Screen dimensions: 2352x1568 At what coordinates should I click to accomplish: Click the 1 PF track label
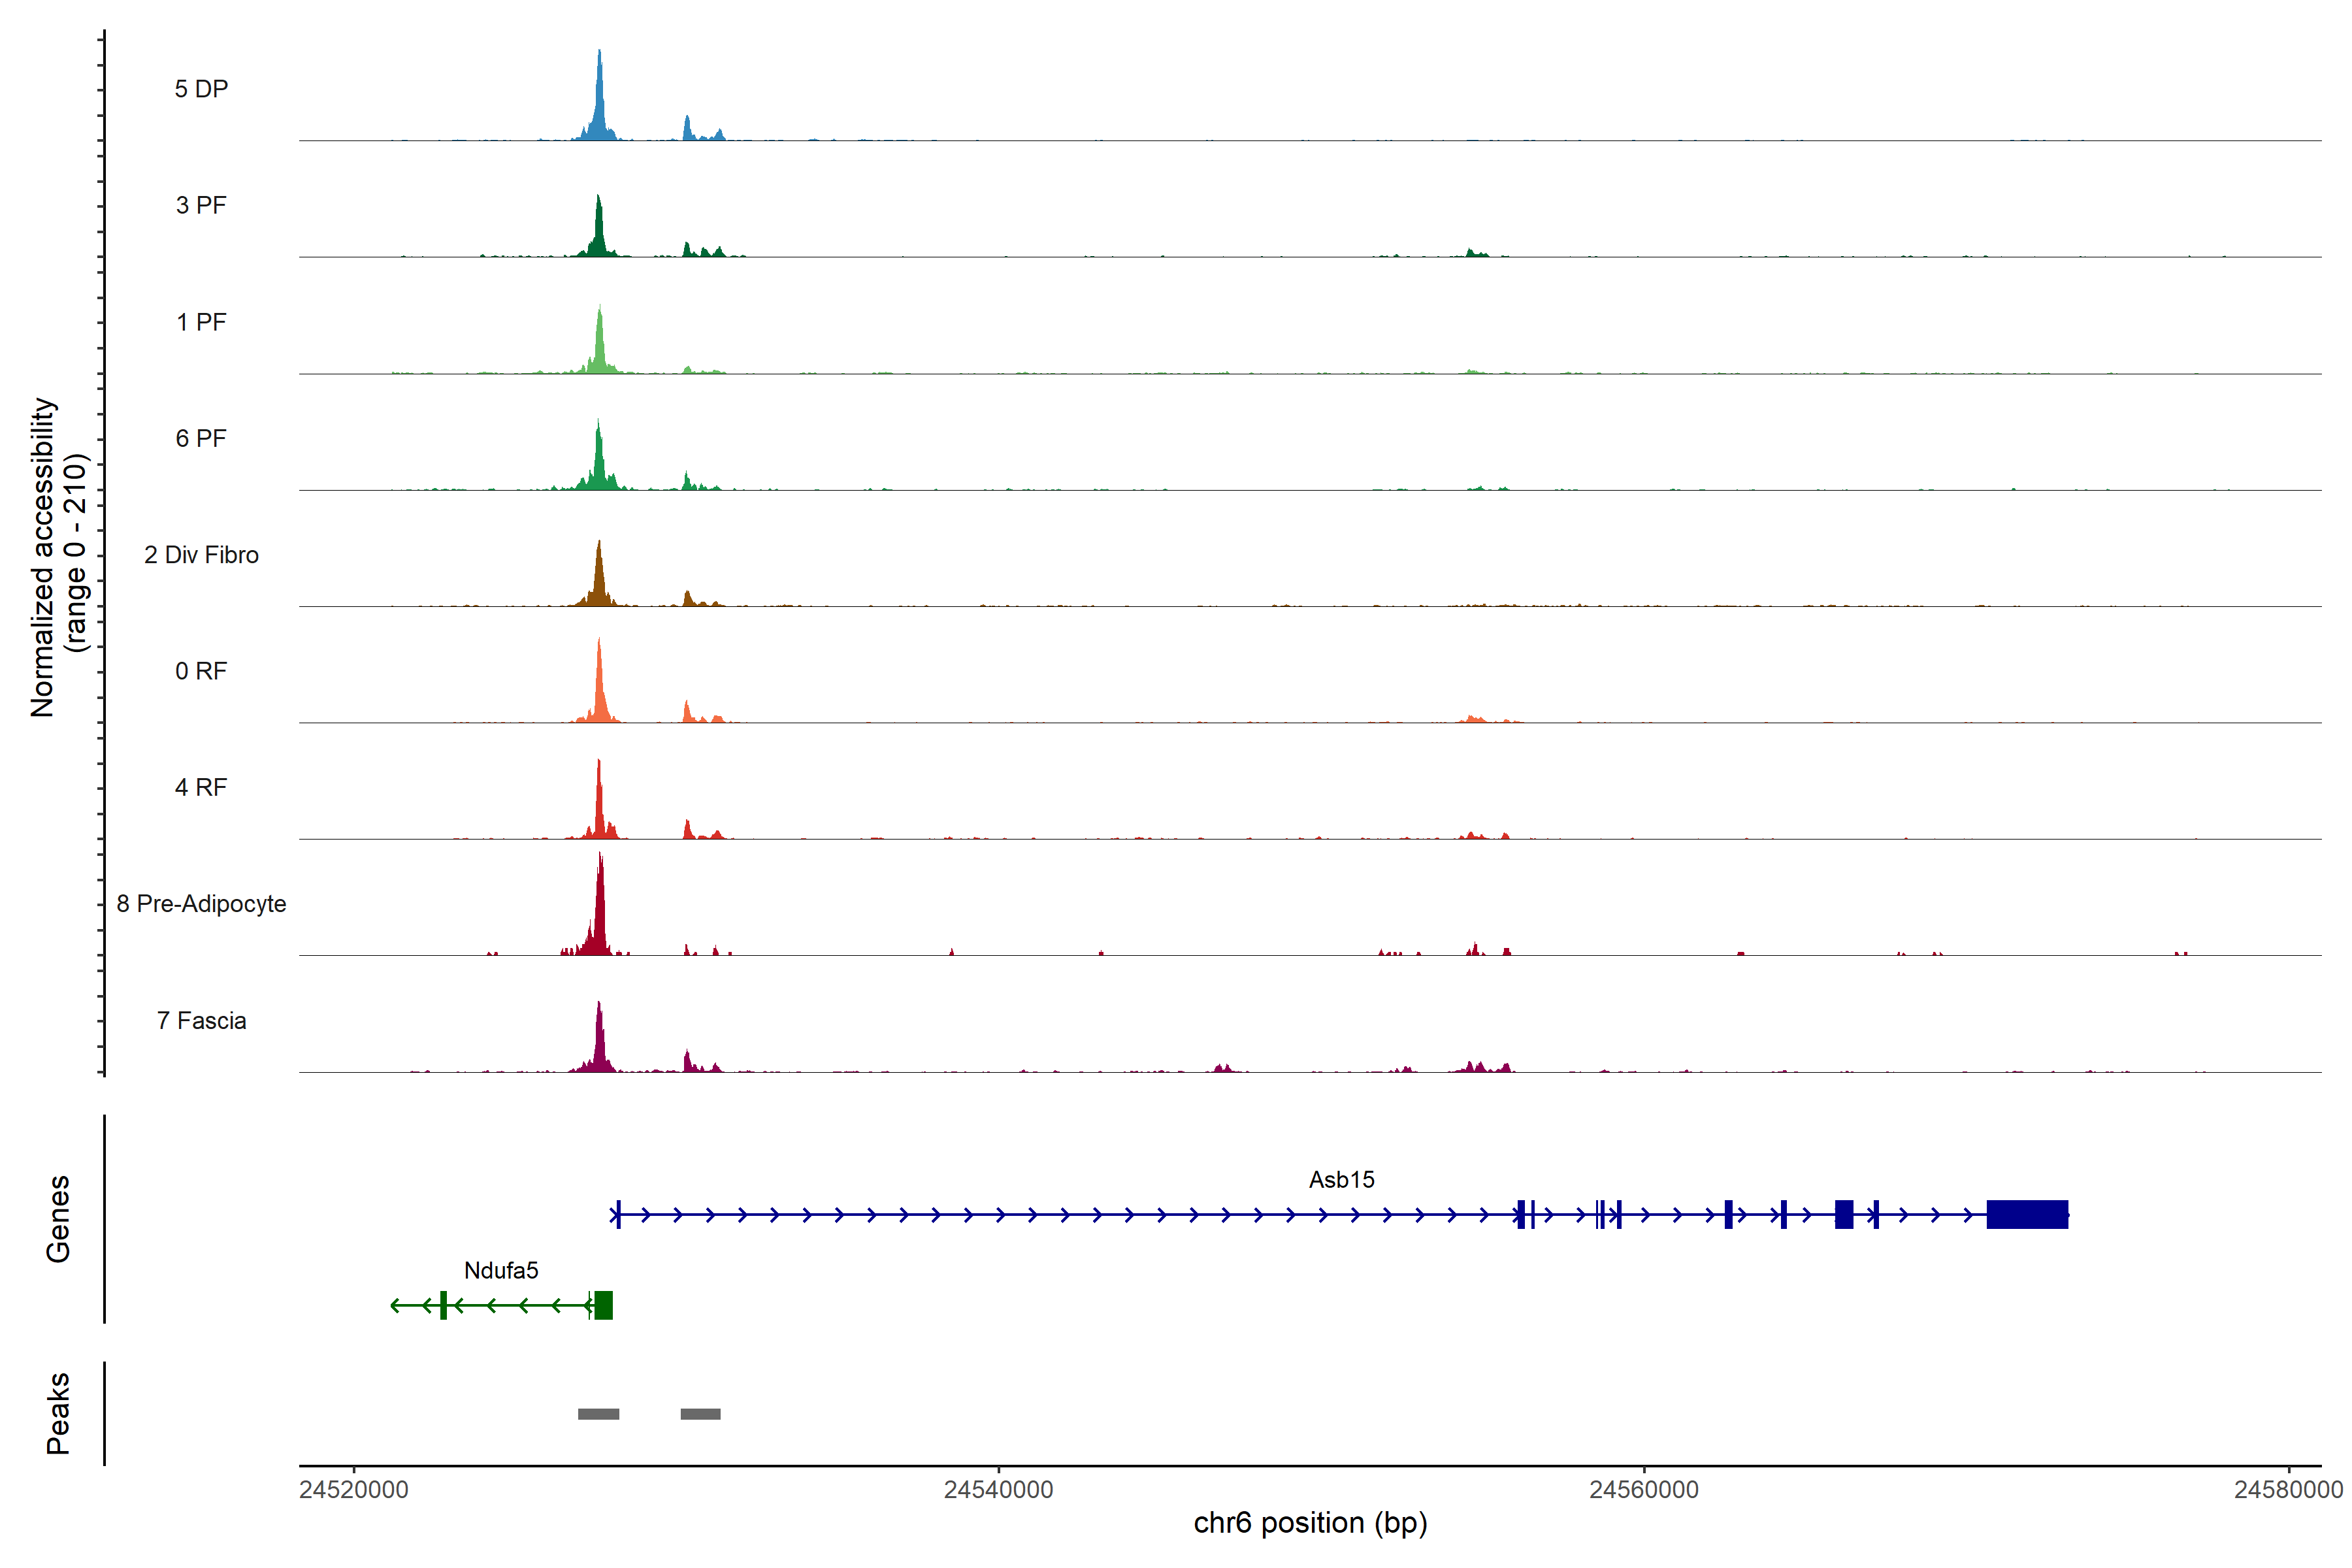point(201,322)
